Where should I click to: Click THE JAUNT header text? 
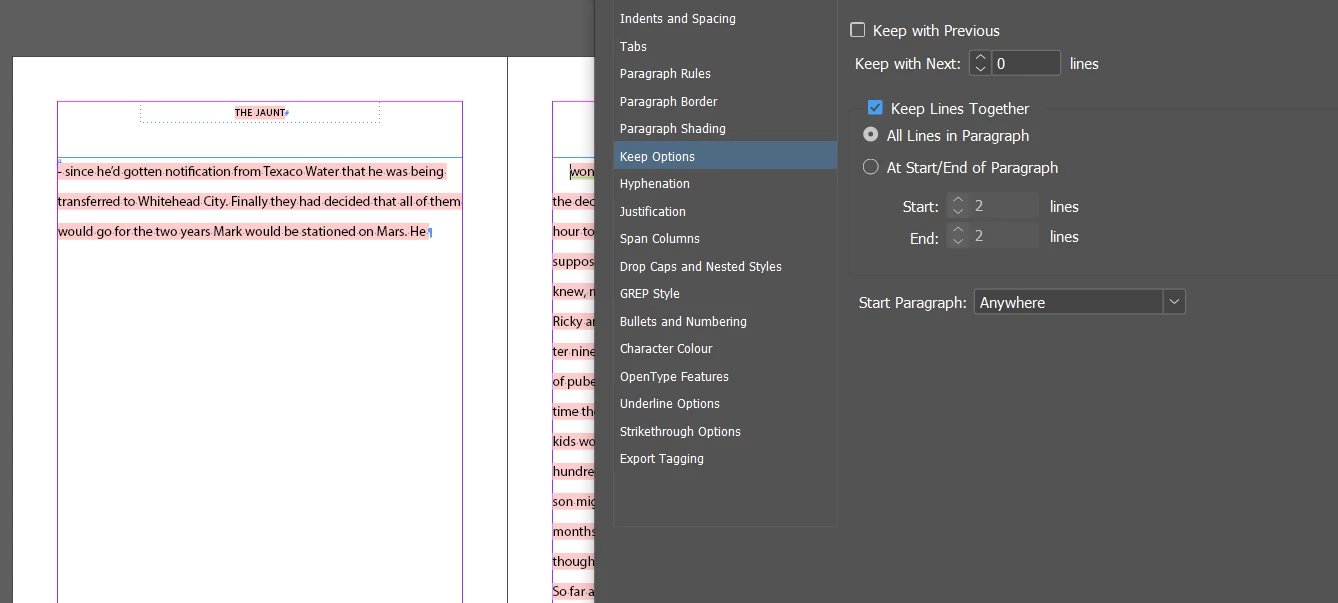(x=260, y=113)
